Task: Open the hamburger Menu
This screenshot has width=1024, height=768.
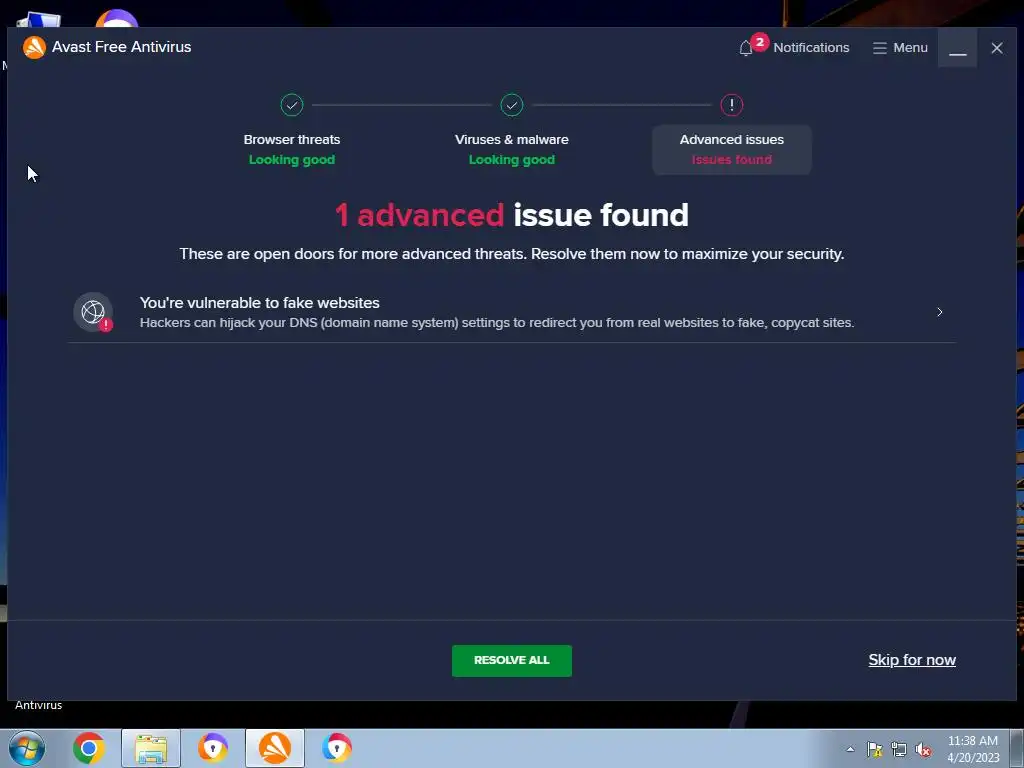Action: tap(900, 48)
